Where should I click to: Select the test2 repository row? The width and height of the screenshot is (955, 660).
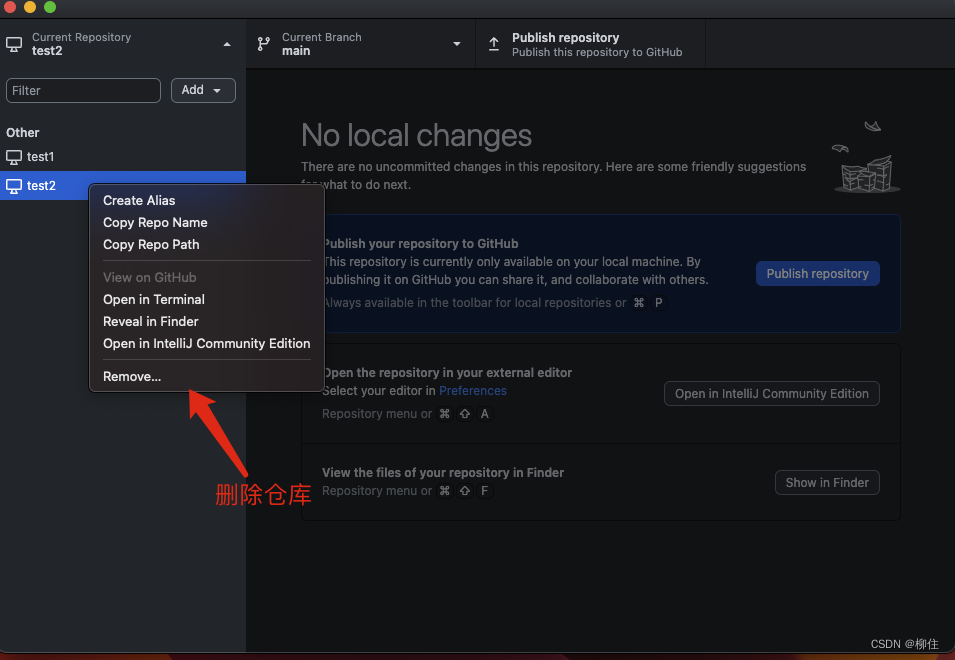pos(123,186)
